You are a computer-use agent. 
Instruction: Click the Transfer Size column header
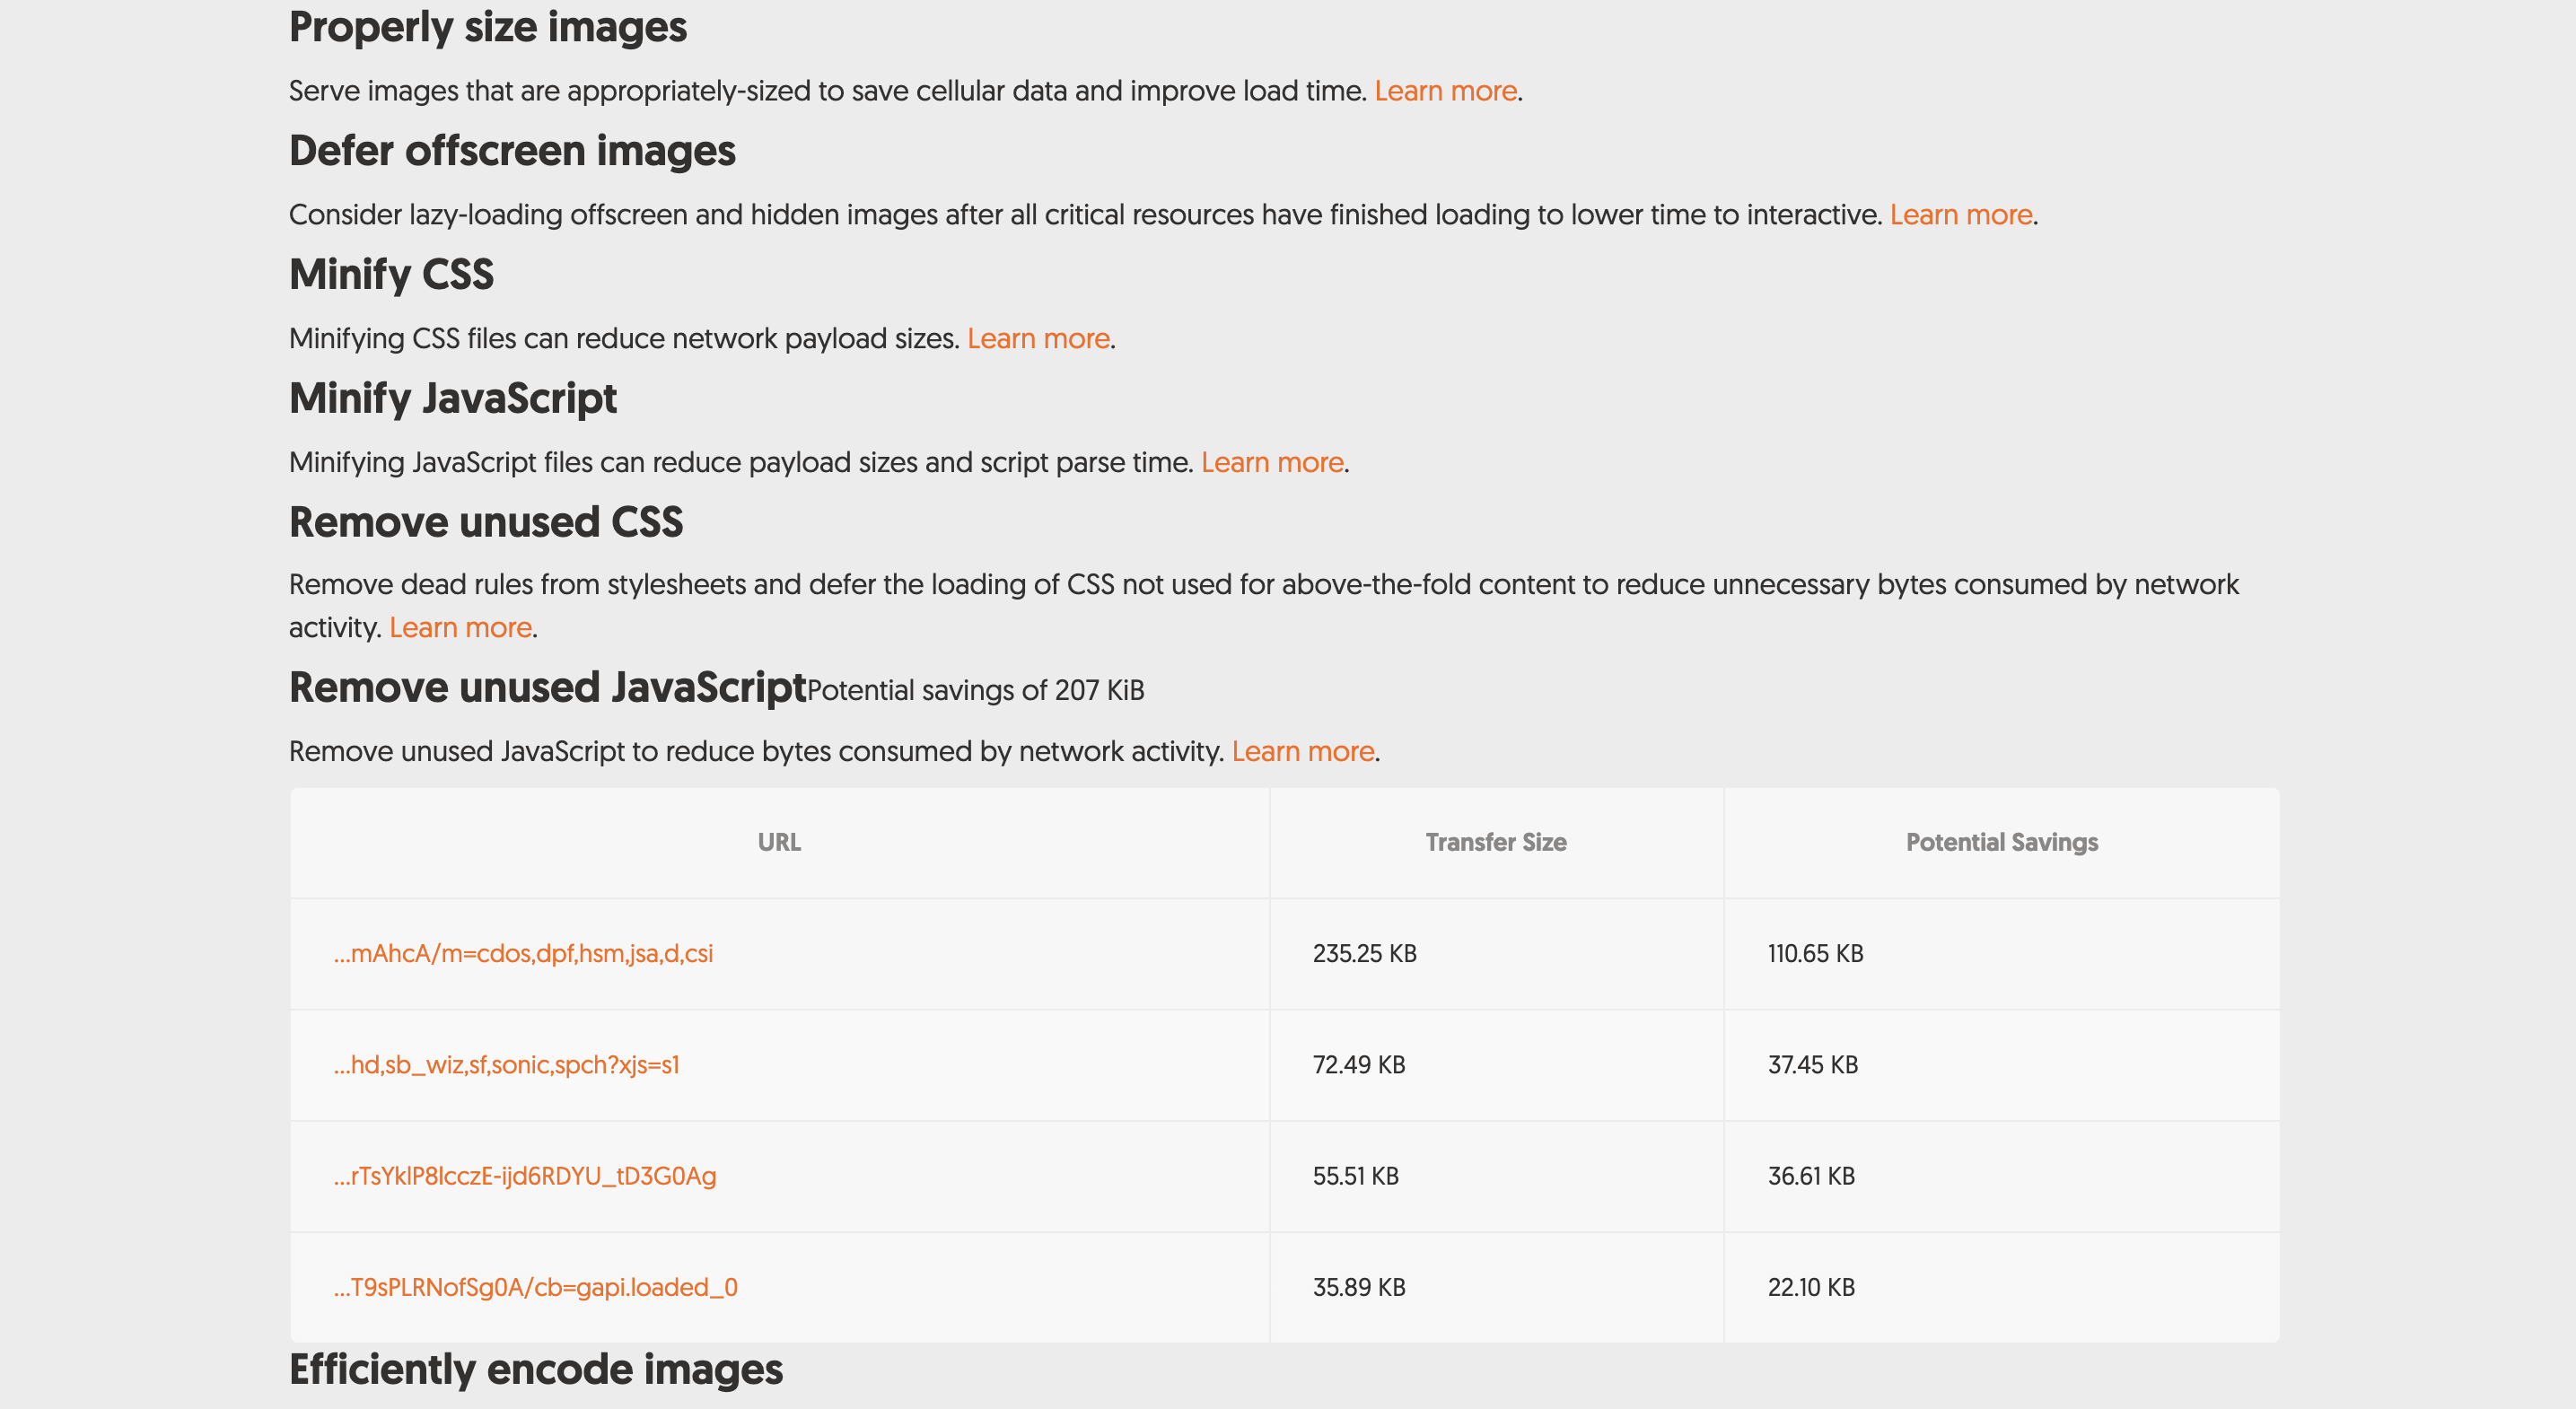[1495, 843]
